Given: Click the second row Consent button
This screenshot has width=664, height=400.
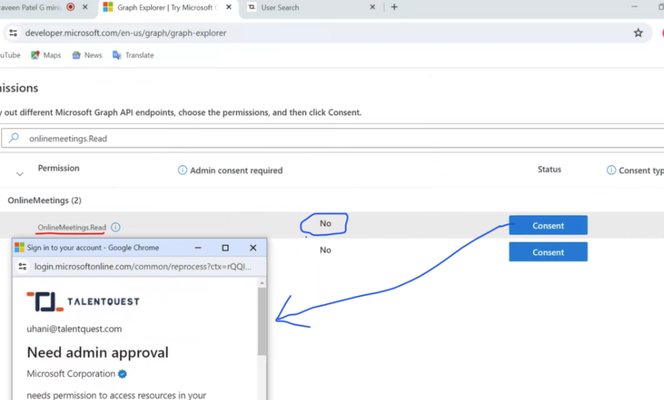Looking at the screenshot, I should [x=548, y=252].
